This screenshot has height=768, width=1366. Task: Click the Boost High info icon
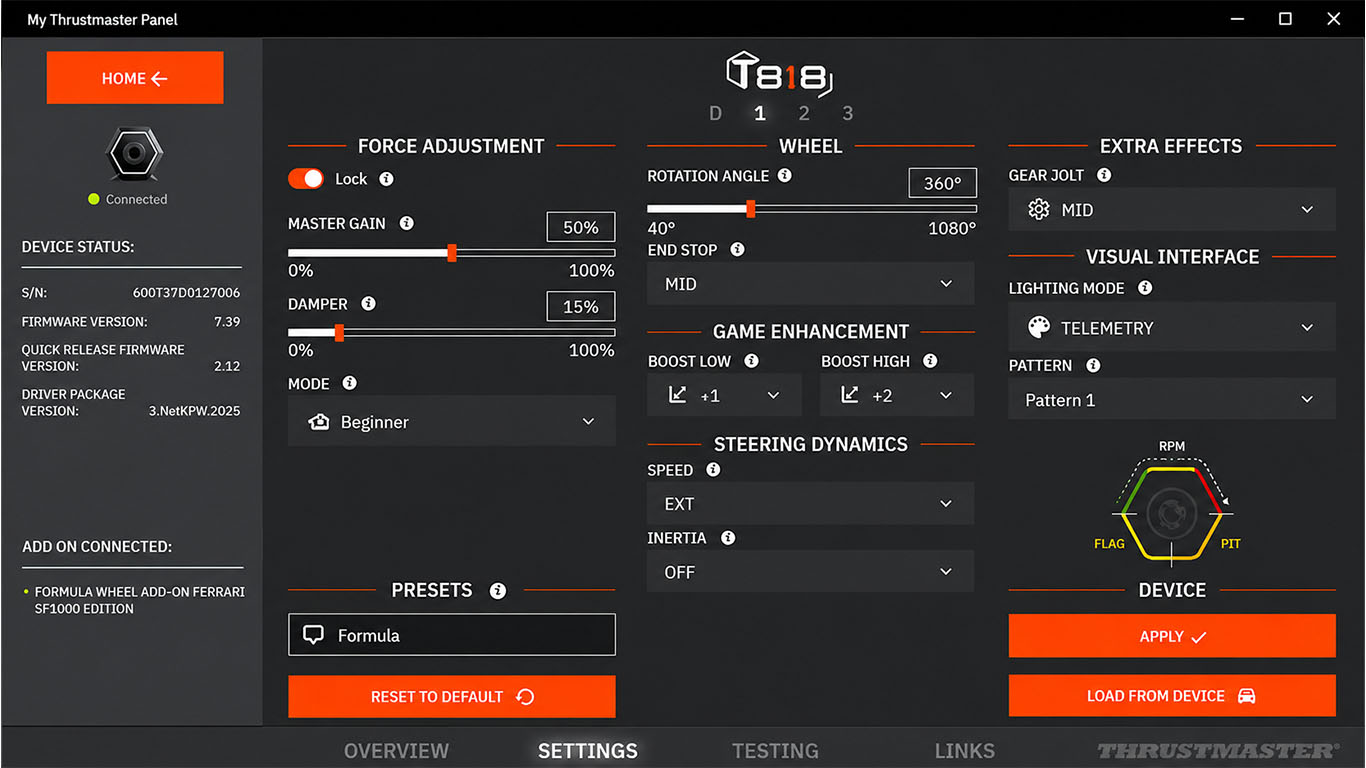tap(930, 361)
